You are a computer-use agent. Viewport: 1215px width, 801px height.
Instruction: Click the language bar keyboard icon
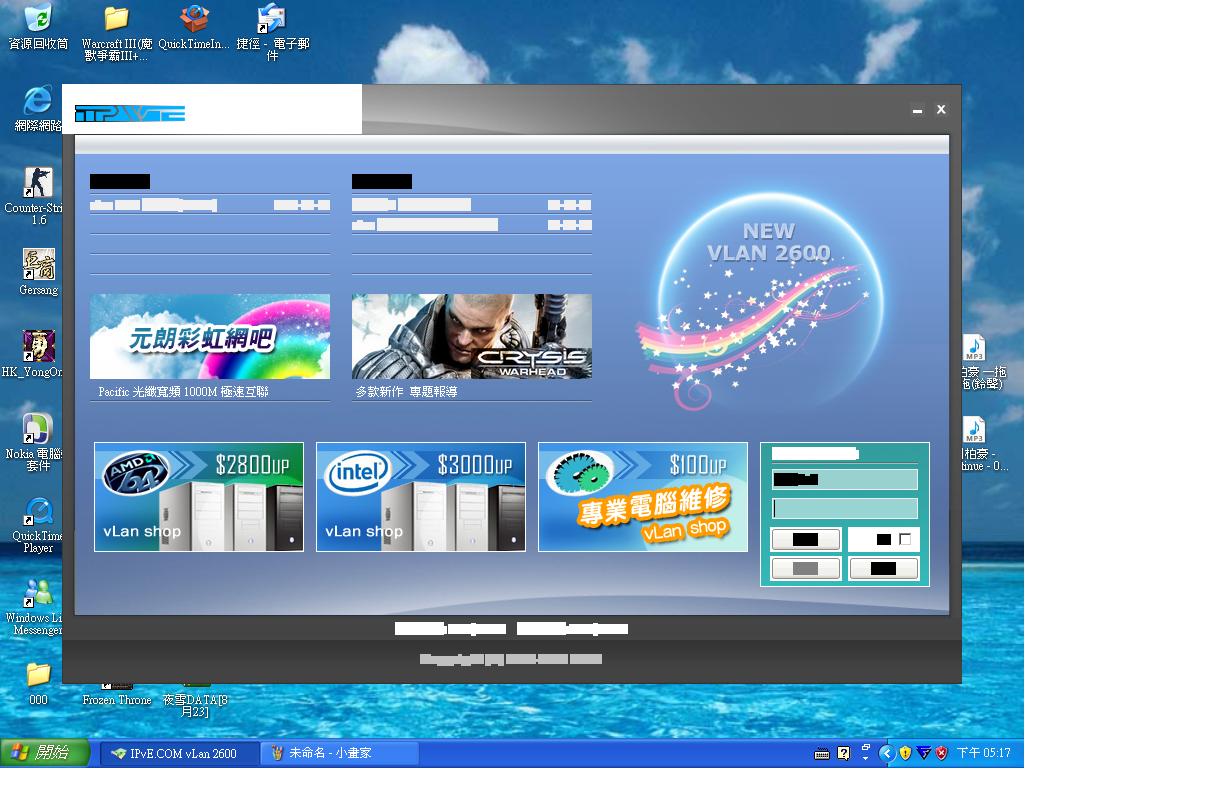[x=822, y=753]
